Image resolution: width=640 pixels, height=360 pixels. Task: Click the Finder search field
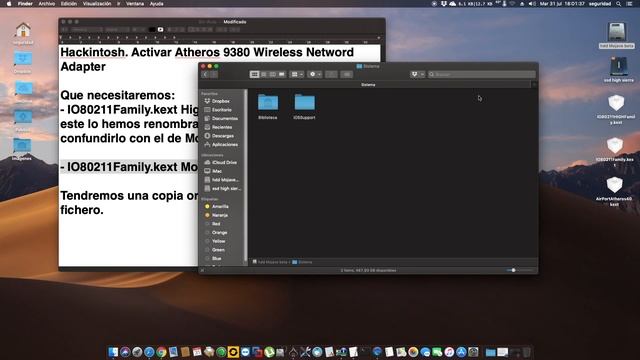482,74
